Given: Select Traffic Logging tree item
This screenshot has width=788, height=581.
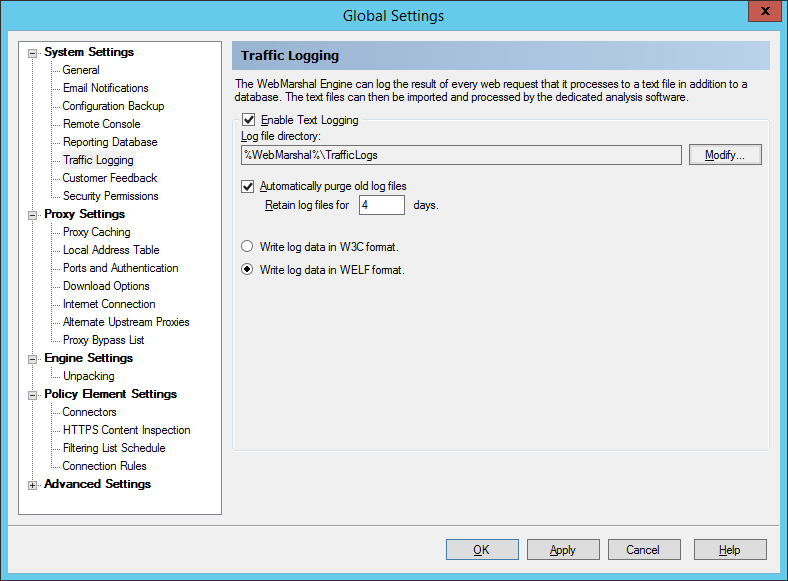Looking at the screenshot, I should coord(98,160).
